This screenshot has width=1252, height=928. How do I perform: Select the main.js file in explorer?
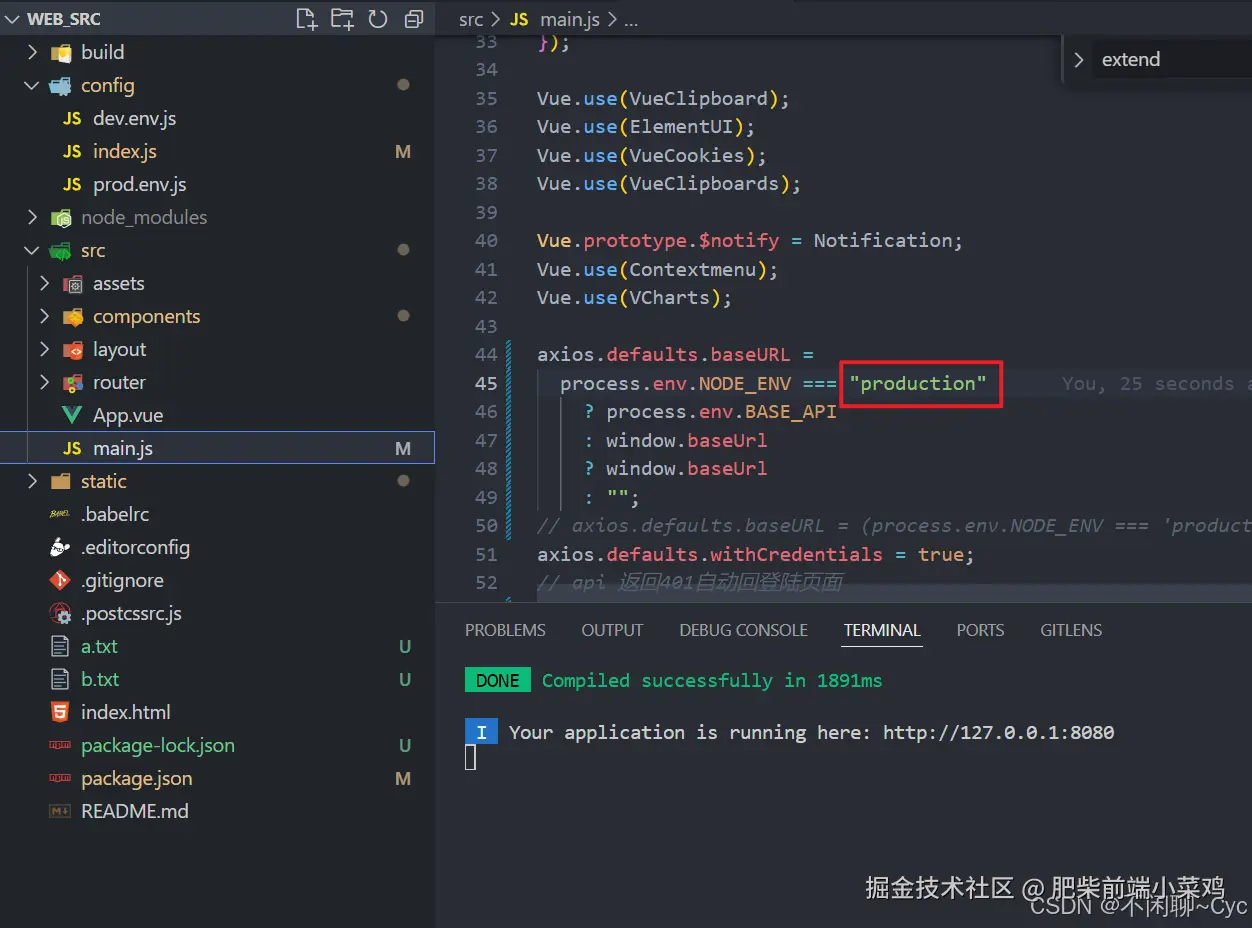tap(218, 448)
